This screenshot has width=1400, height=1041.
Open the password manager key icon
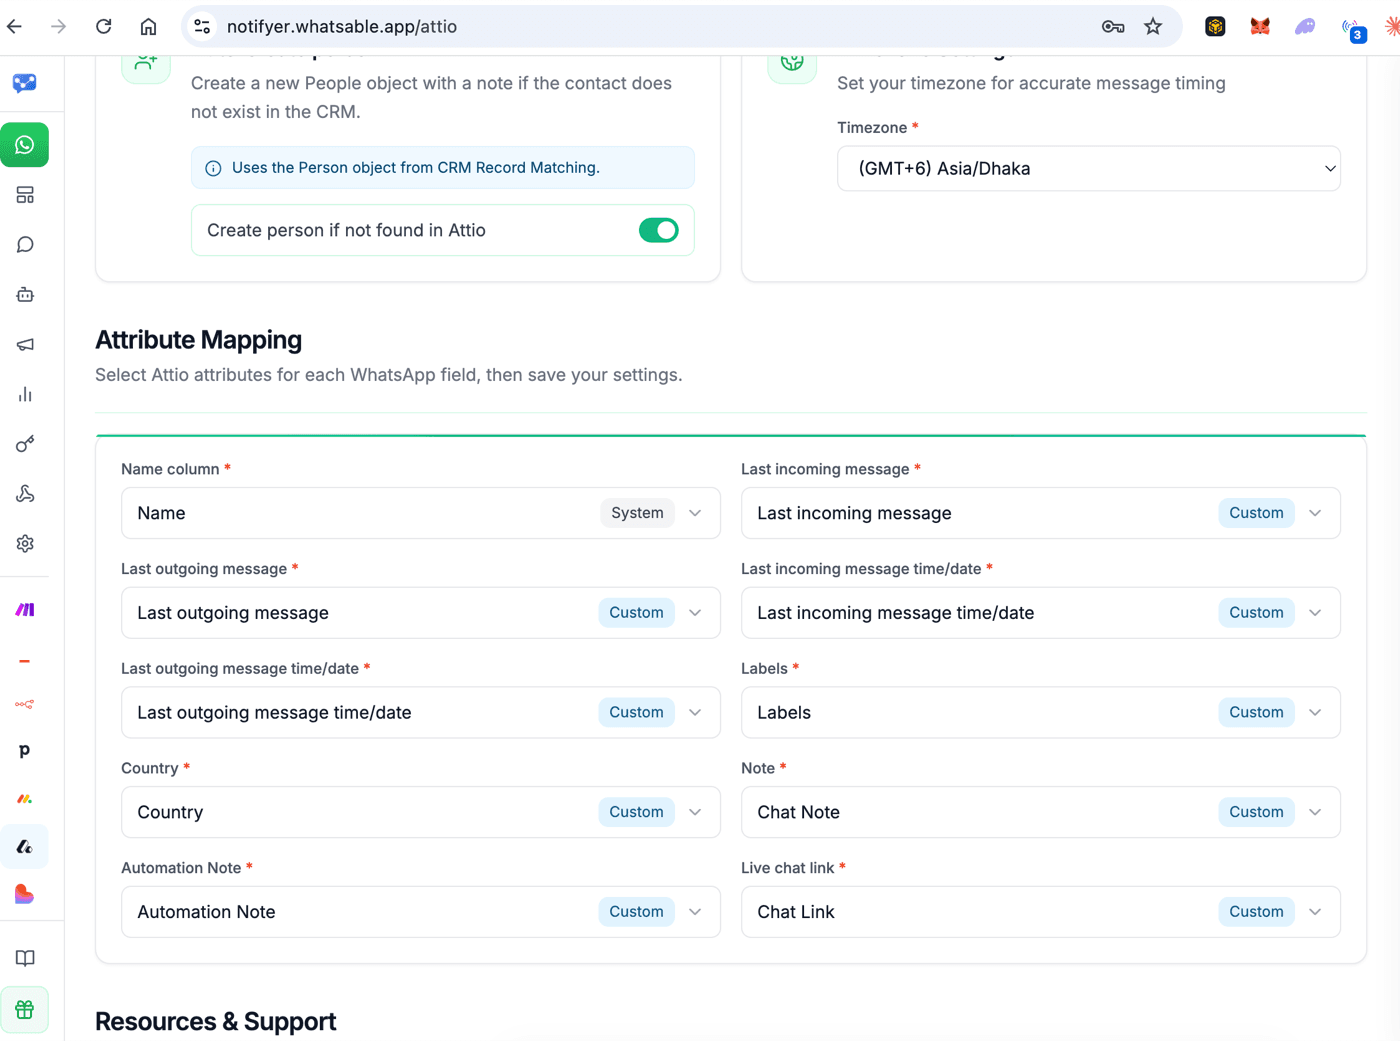(1113, 27)
